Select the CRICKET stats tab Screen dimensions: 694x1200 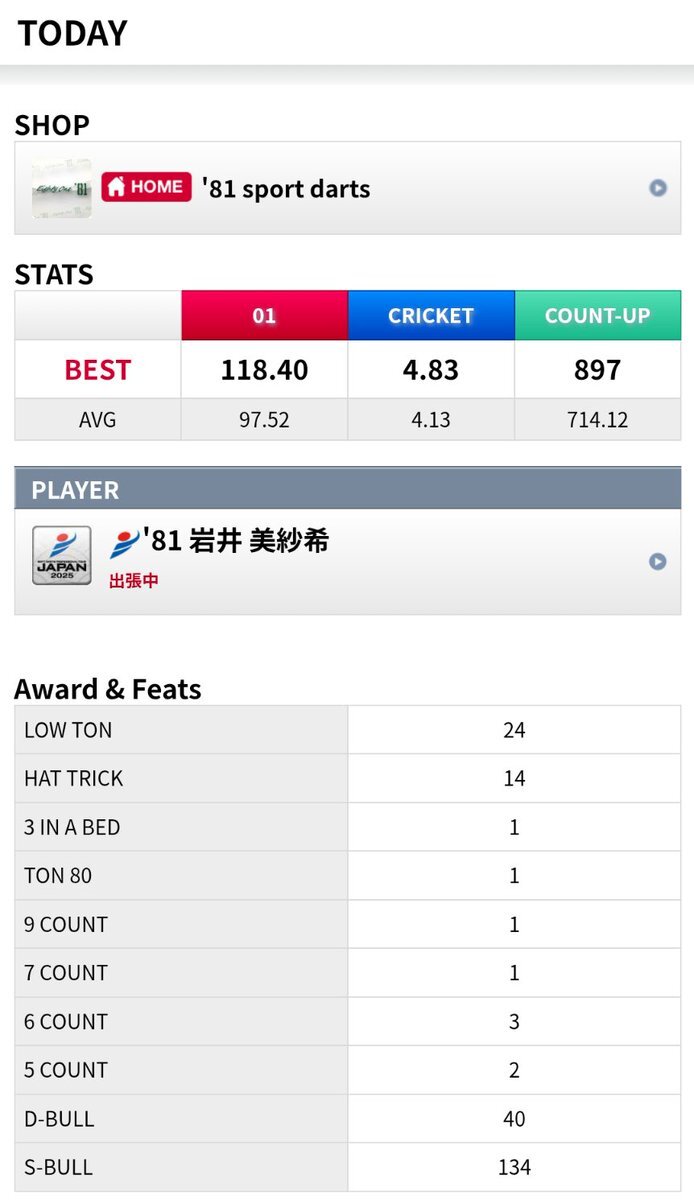431,316
